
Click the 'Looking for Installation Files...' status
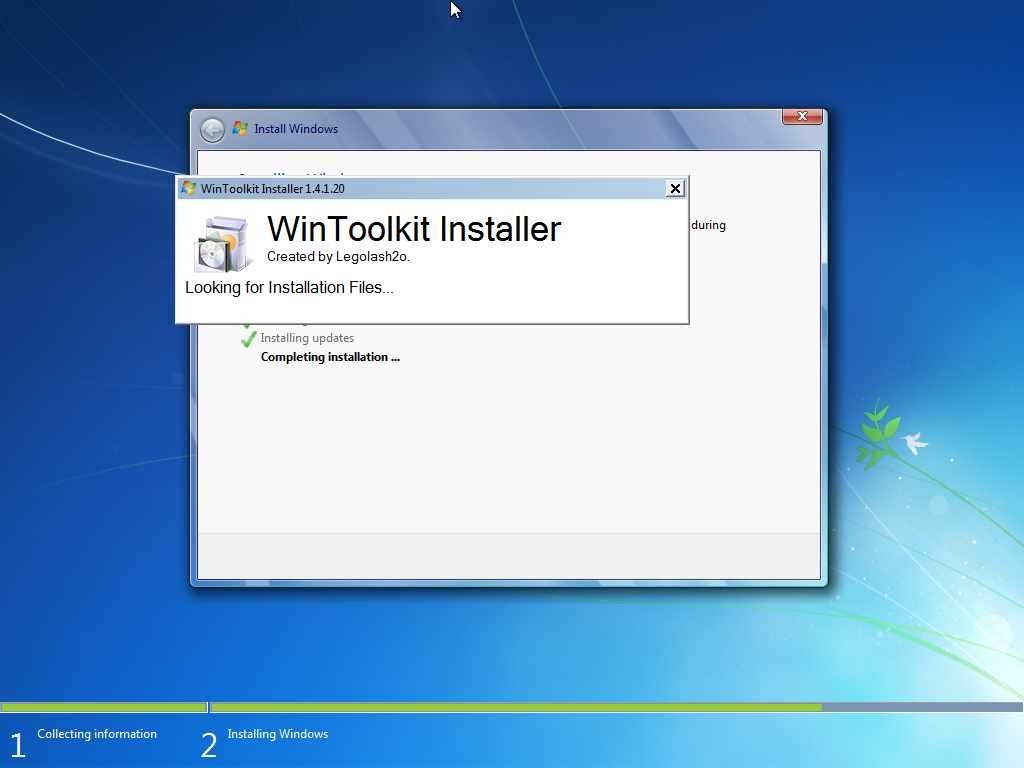[x=289, y=287]
